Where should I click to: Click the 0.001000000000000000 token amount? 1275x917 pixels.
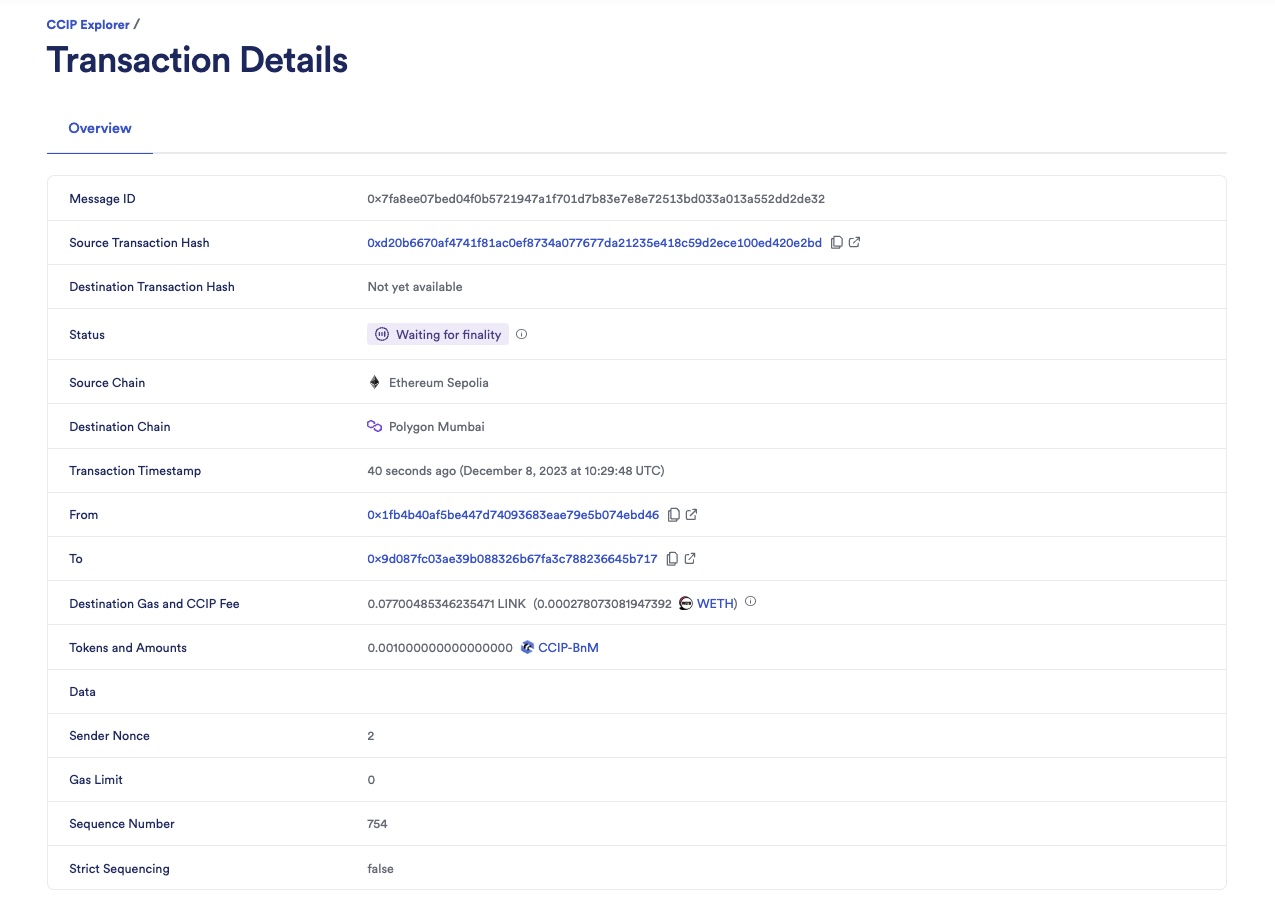point(440,648)
